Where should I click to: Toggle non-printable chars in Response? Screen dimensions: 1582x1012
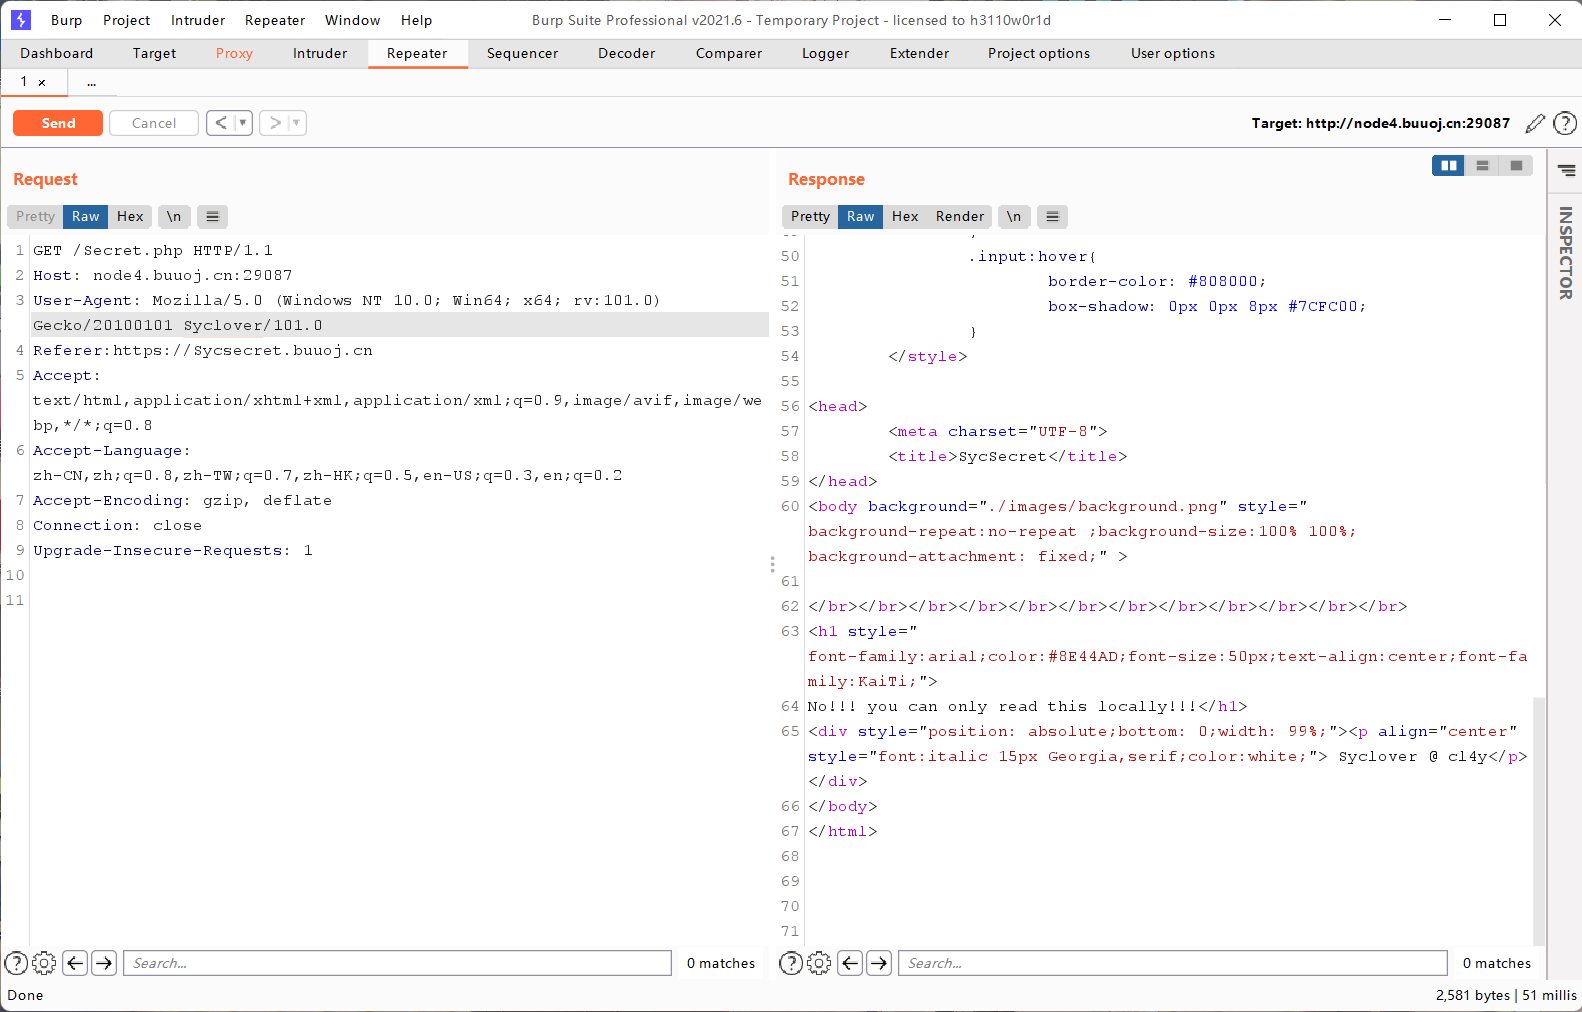(x=1014, y=216)
